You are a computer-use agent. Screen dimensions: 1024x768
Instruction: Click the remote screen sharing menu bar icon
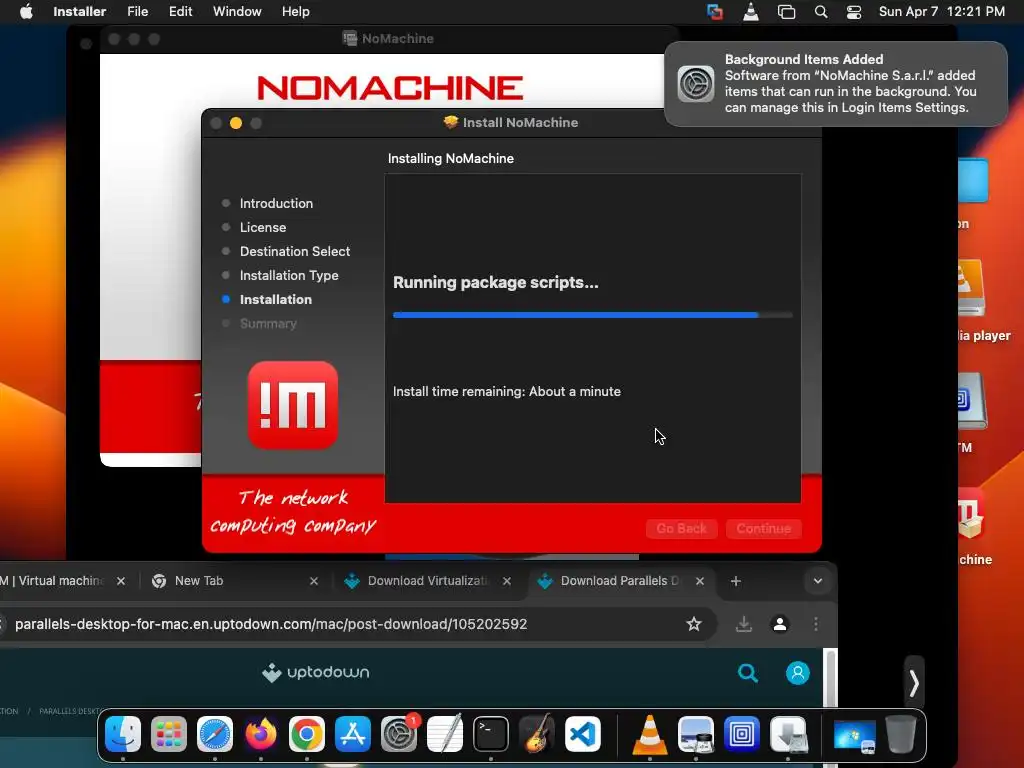coord(715,12)
